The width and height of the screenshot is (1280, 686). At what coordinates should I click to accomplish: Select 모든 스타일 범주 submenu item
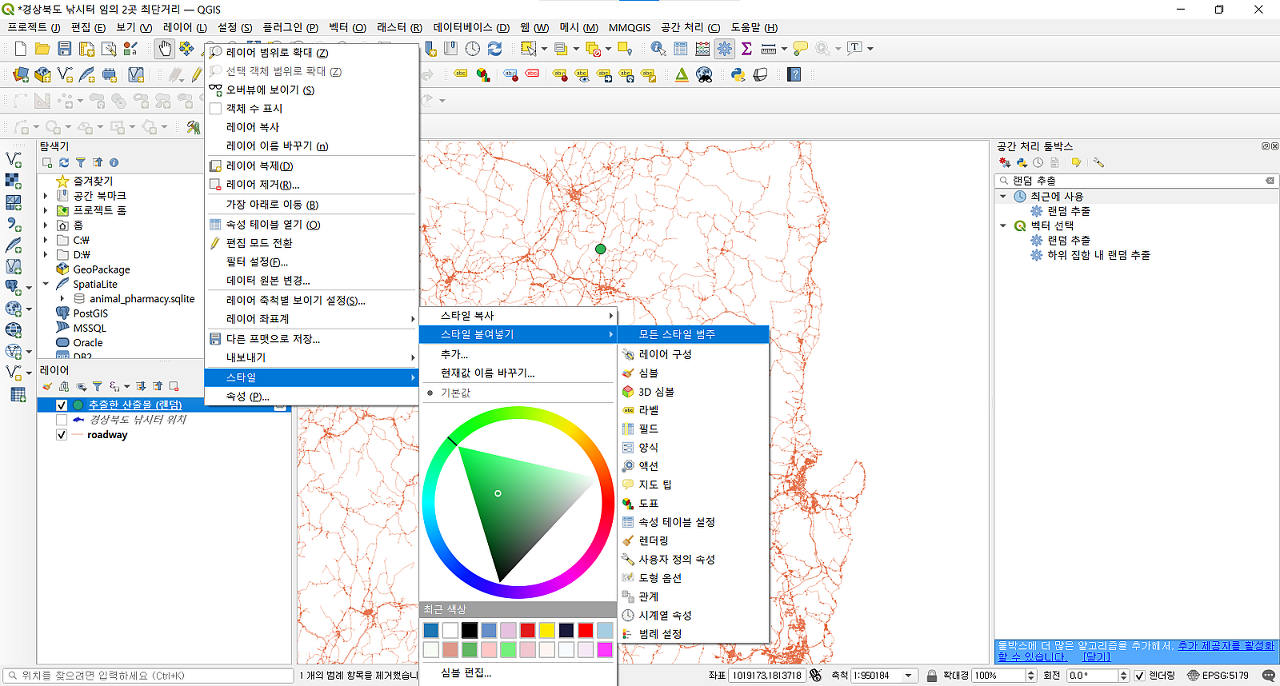click(x=693, y=334)
